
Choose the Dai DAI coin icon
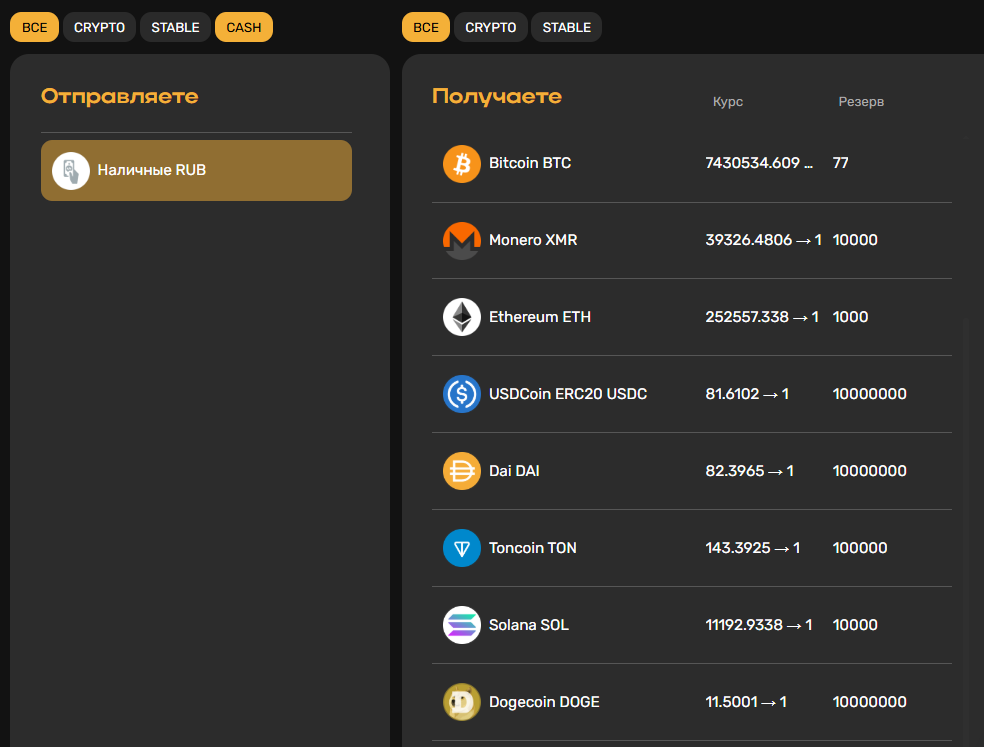coord(462,471)
